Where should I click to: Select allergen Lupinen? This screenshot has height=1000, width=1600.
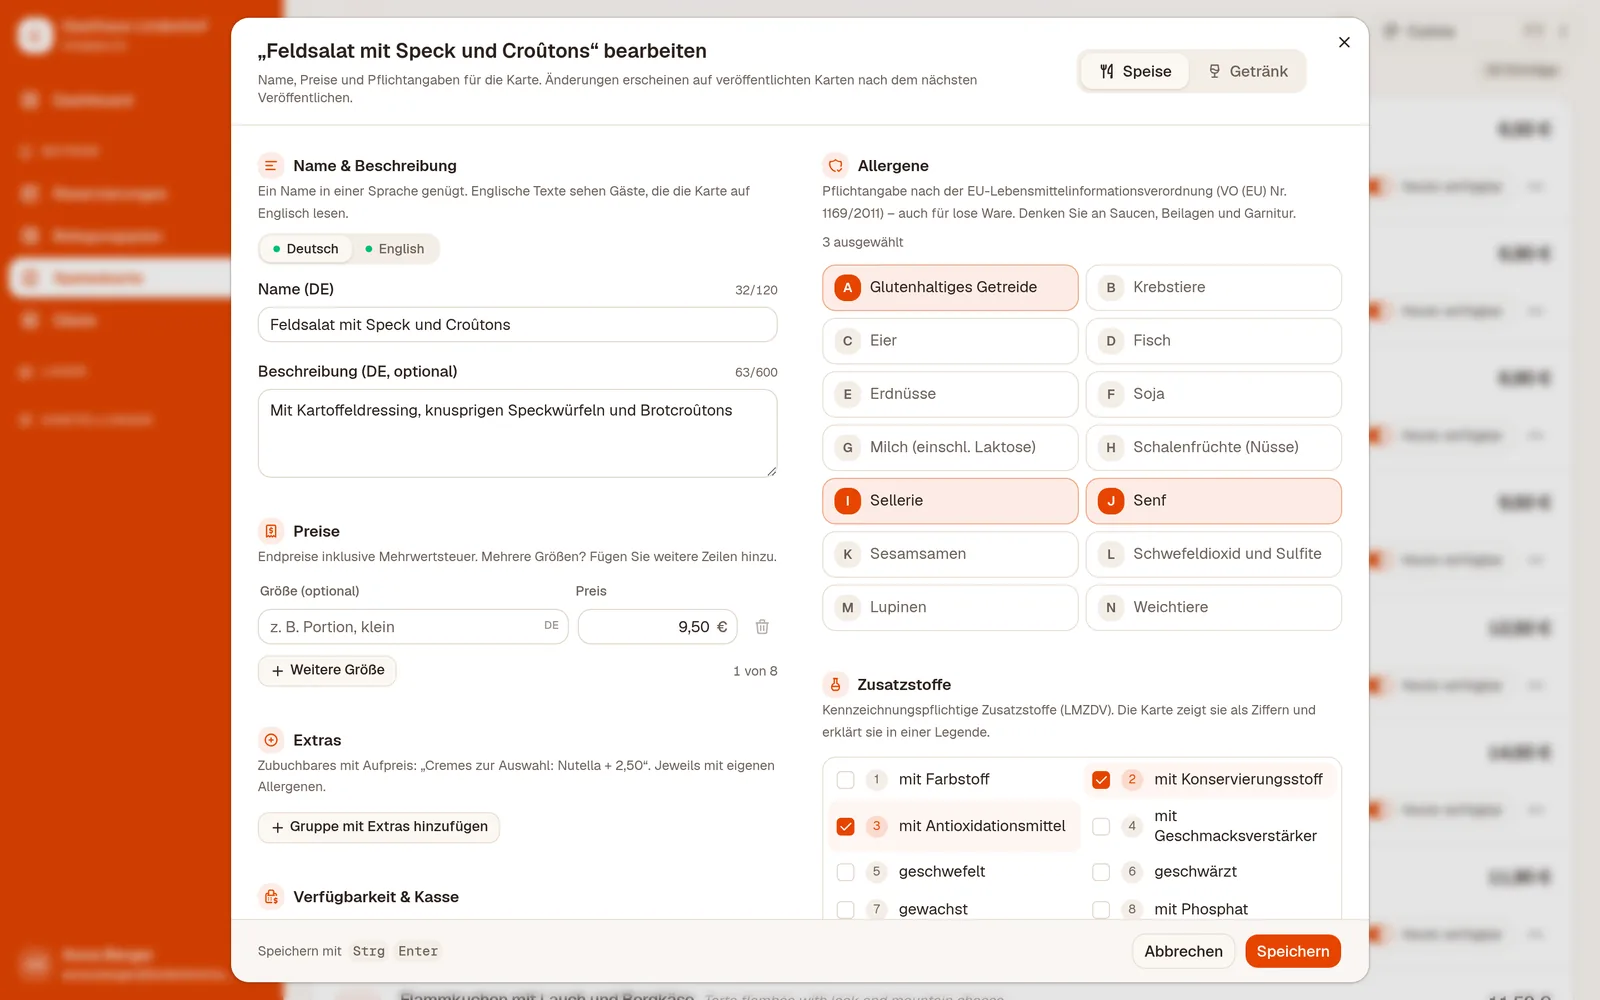(950, 608)
